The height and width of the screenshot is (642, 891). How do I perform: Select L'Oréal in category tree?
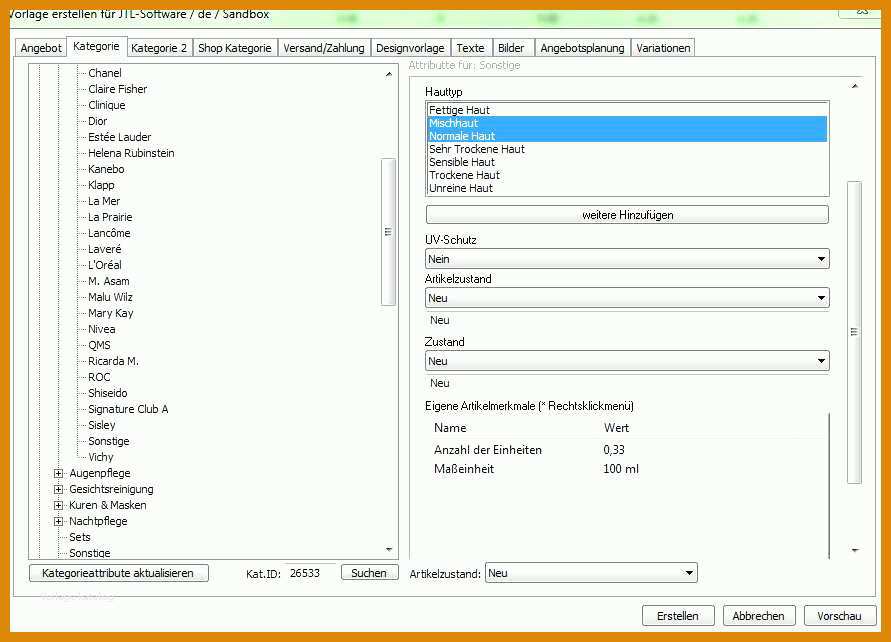105,265
